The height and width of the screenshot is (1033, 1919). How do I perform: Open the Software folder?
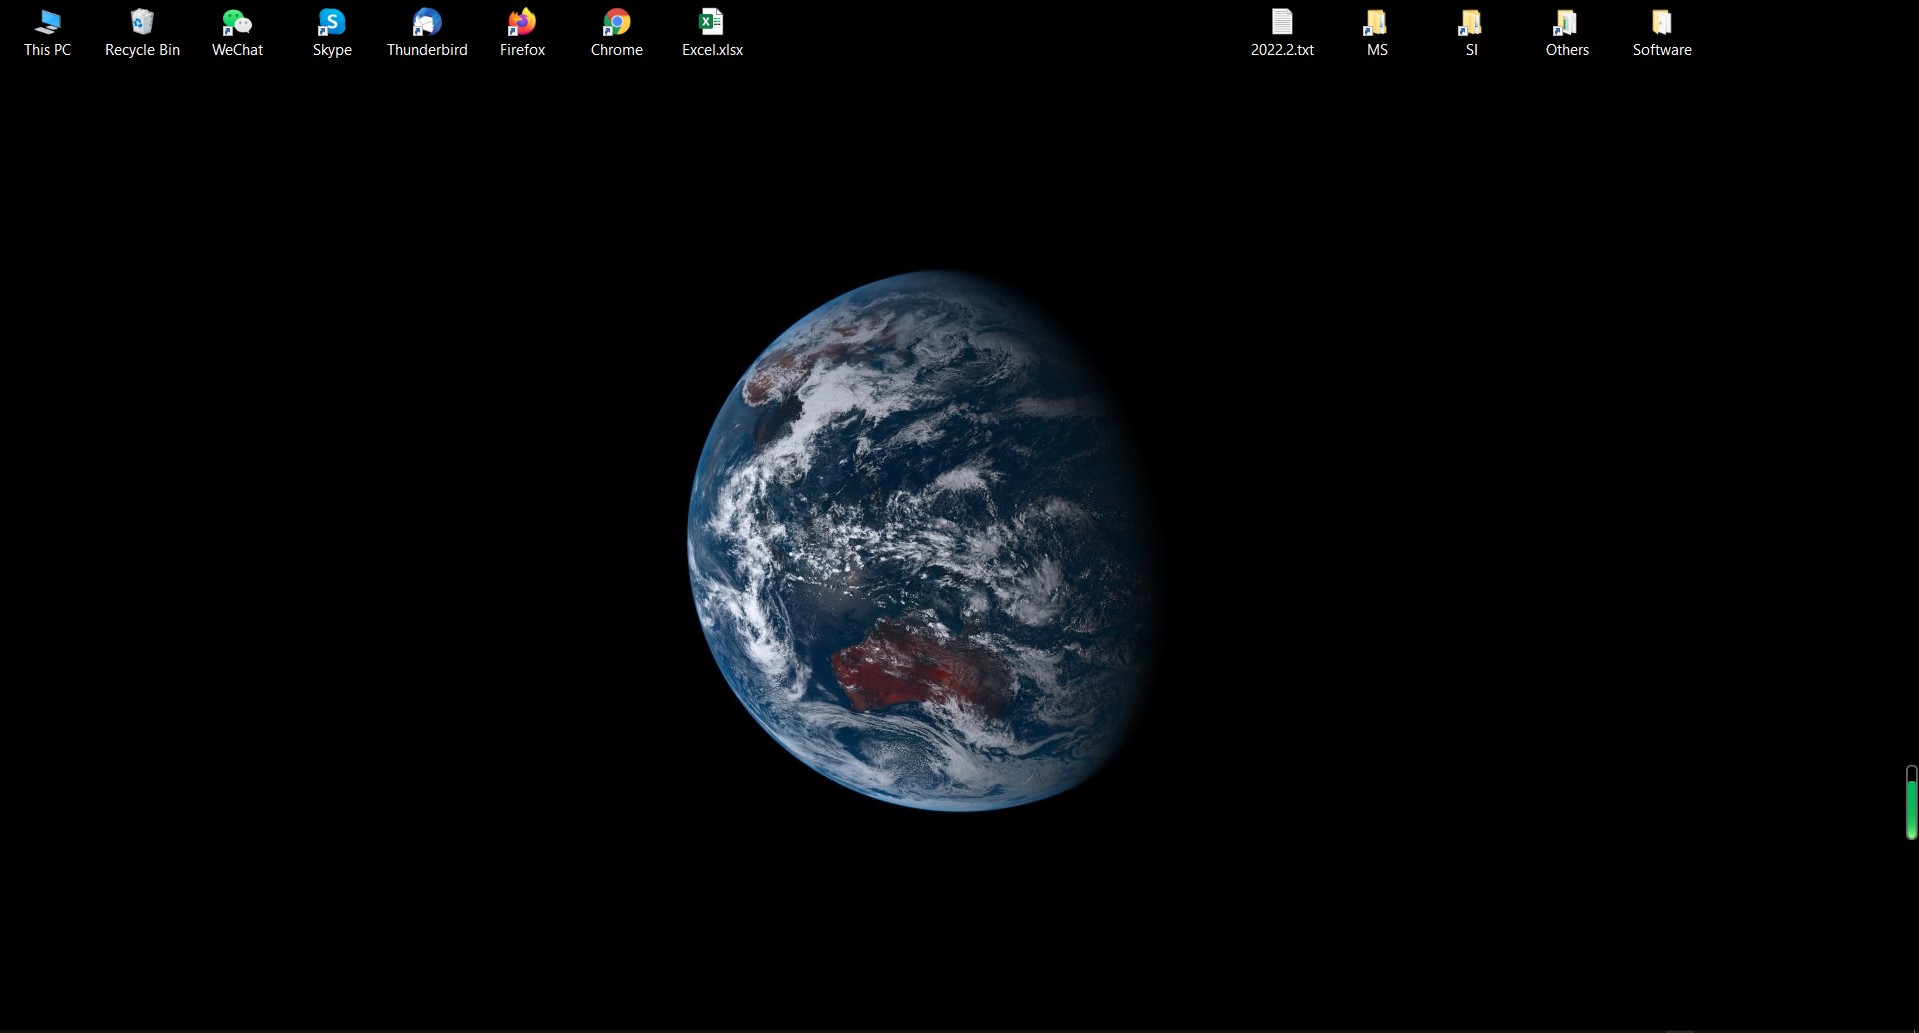1661,21
